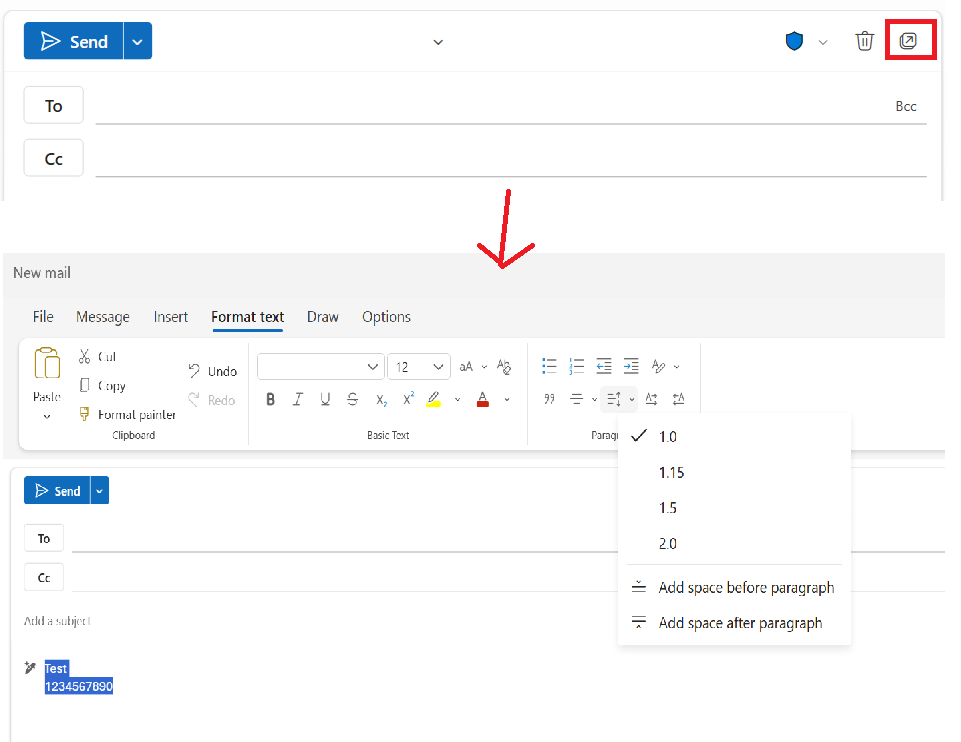Click the lower small Send button
The image size is (961, 742).
(57, 490)
